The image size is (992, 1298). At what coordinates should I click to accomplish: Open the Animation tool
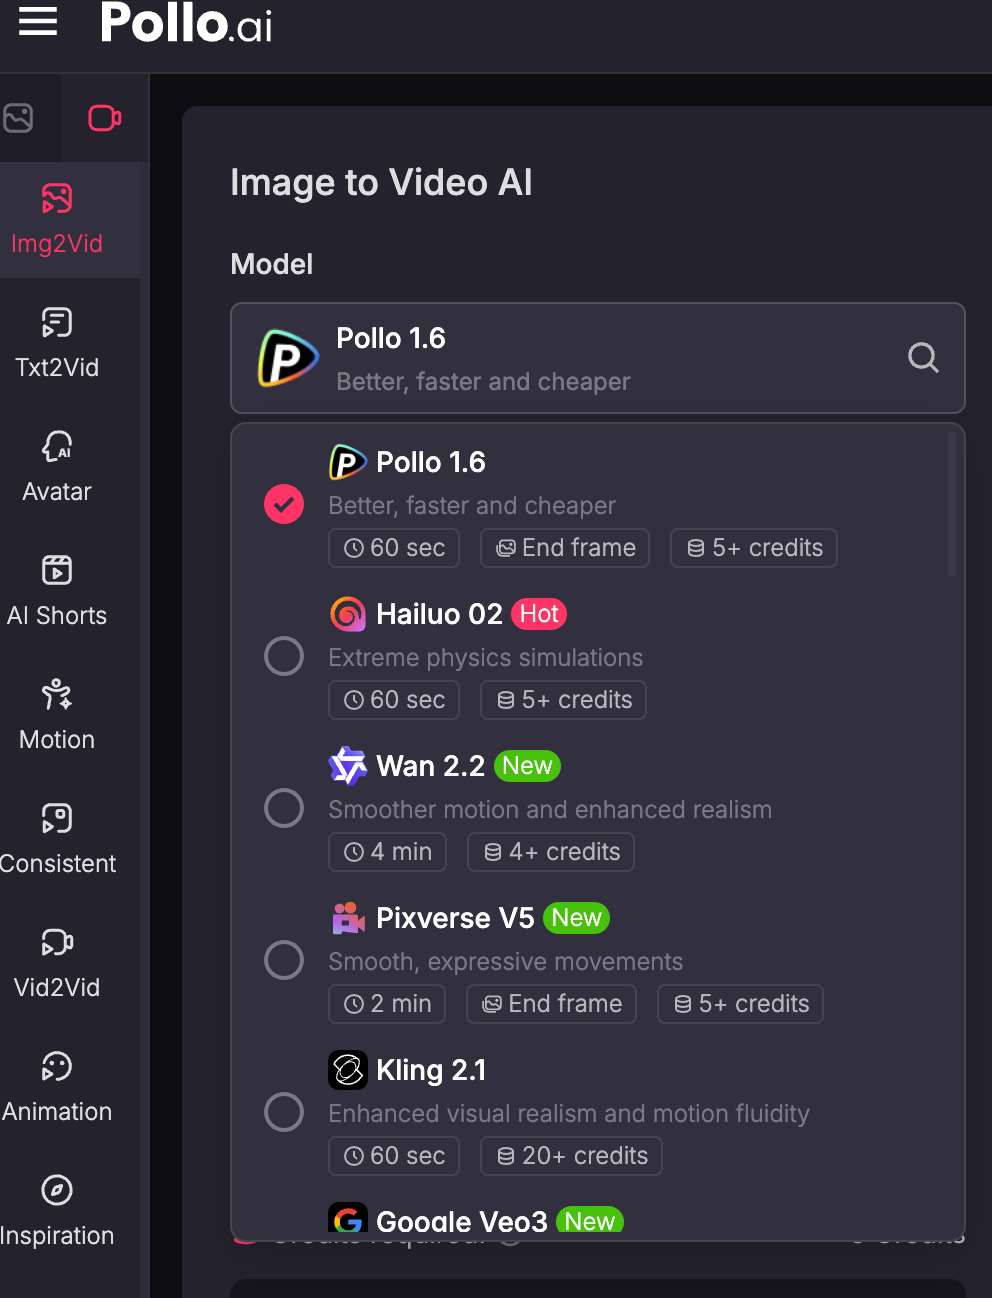click(x=56, y=1087)
